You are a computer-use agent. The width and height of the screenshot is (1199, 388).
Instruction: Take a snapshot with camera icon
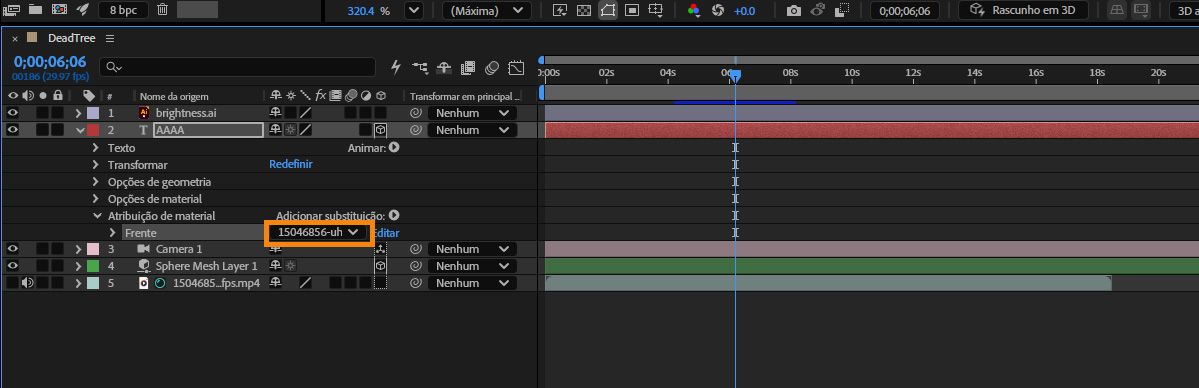click(x=794, y=11)
